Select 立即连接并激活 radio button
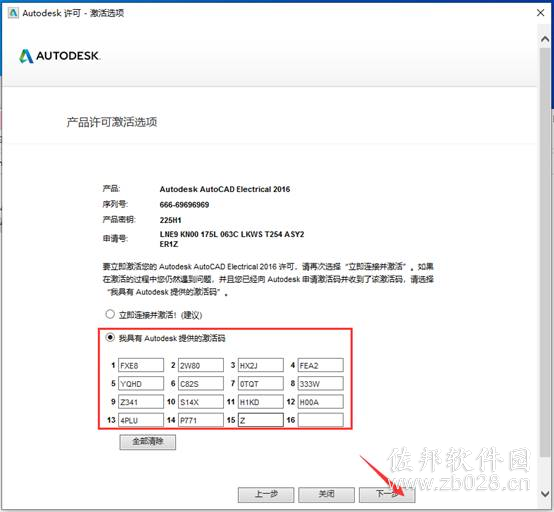This screenshot has width=554, height=512. point(110,314)
